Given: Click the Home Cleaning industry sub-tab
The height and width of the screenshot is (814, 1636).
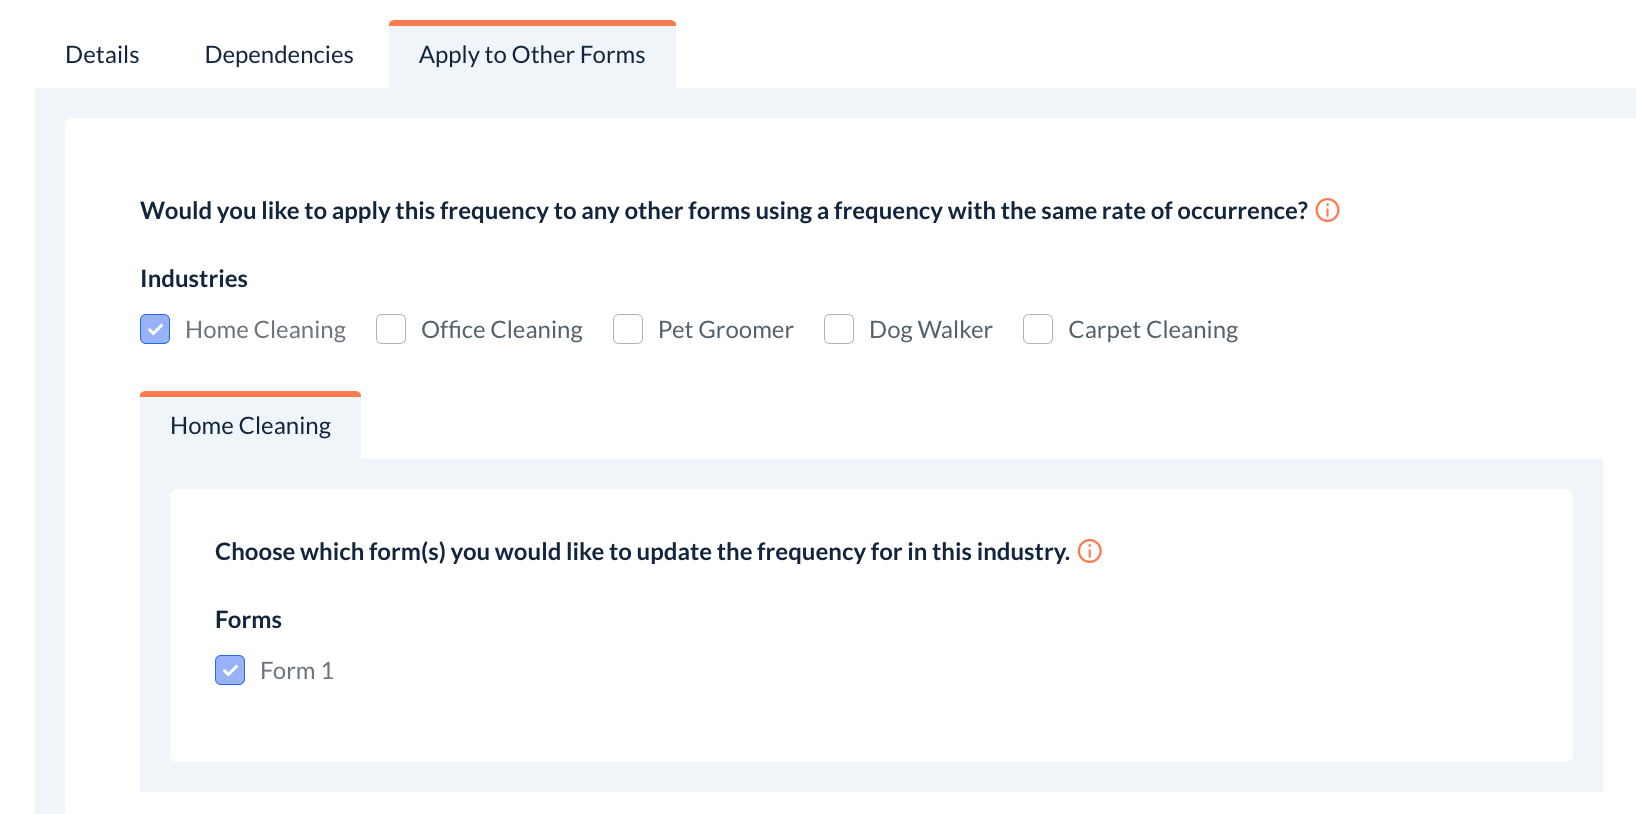Looking at the screenshot, I should (x=250, y=426).
